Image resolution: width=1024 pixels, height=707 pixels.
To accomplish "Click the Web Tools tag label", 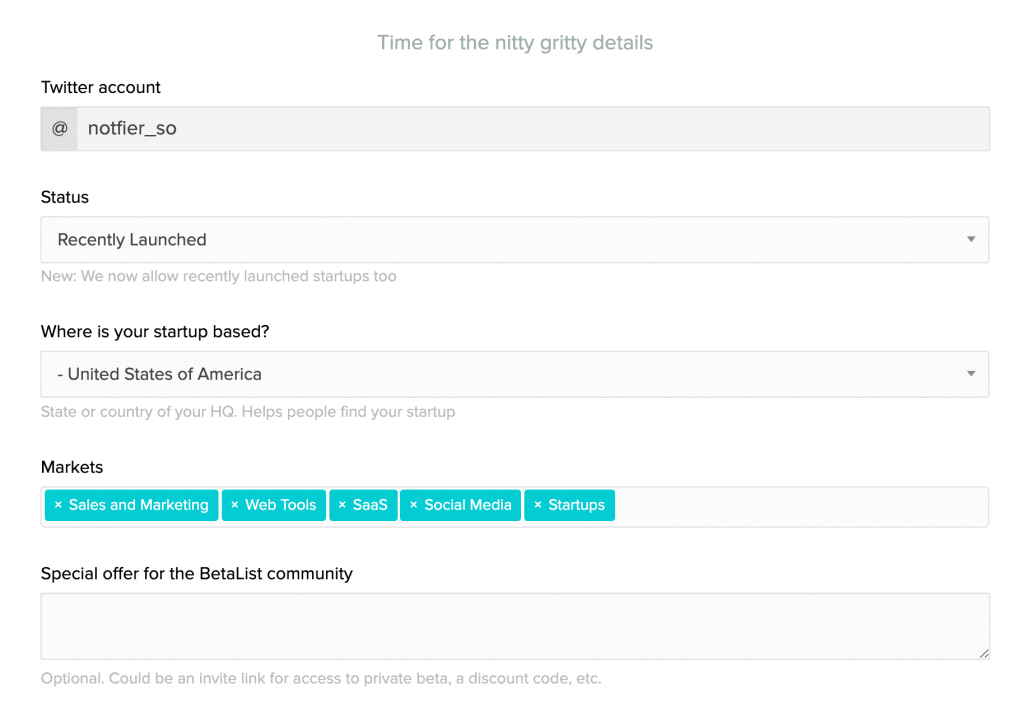I will [x=280, y=505].
